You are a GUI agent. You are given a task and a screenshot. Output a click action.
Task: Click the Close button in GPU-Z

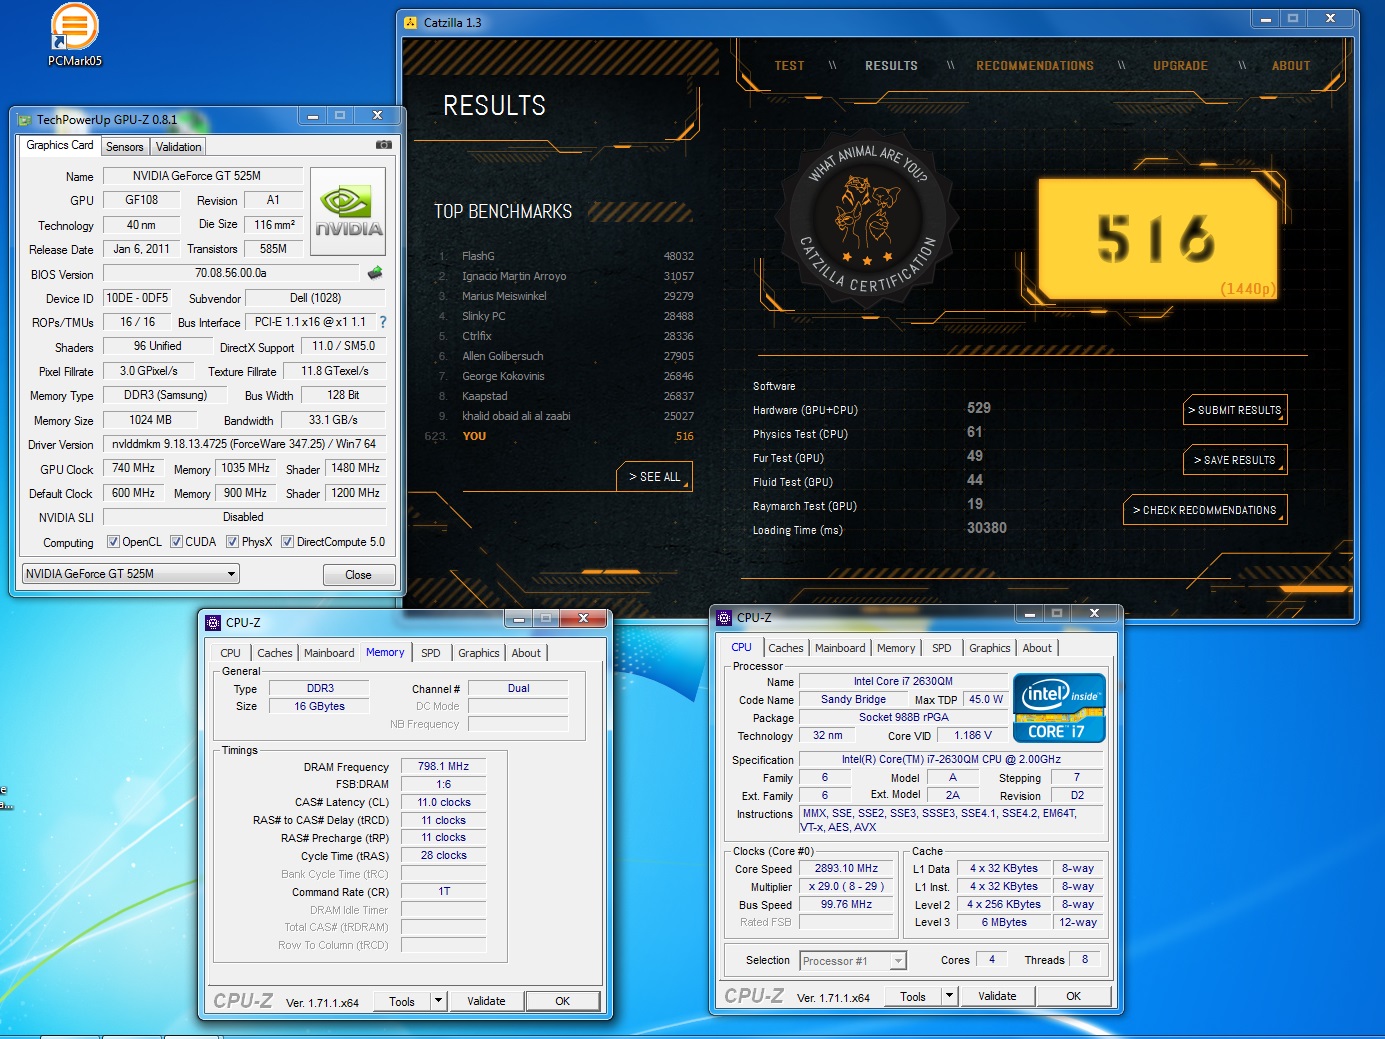click(359, 575)
